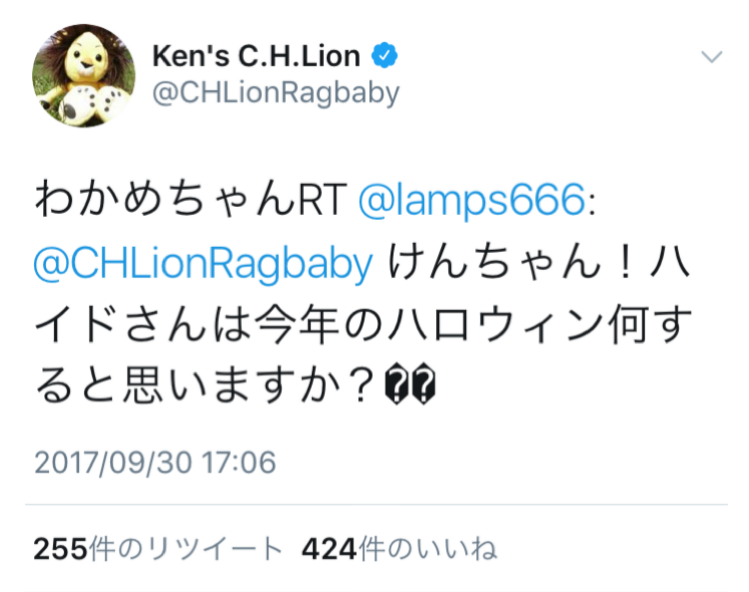
Task: View the 255件のリツイート list
Action: (158, 548)
